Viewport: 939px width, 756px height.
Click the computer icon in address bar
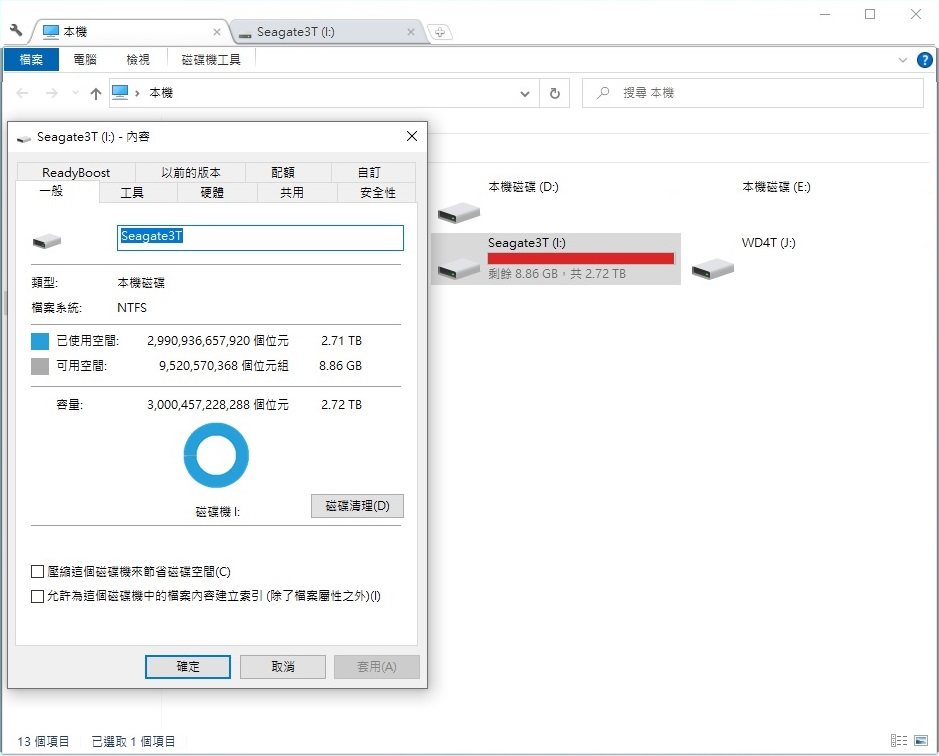[x=120, y=92]
